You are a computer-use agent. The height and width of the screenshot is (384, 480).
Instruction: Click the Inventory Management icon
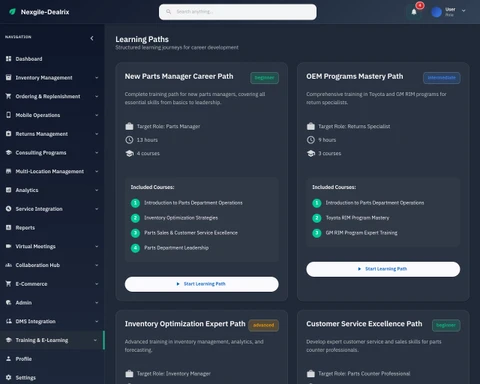9,77
